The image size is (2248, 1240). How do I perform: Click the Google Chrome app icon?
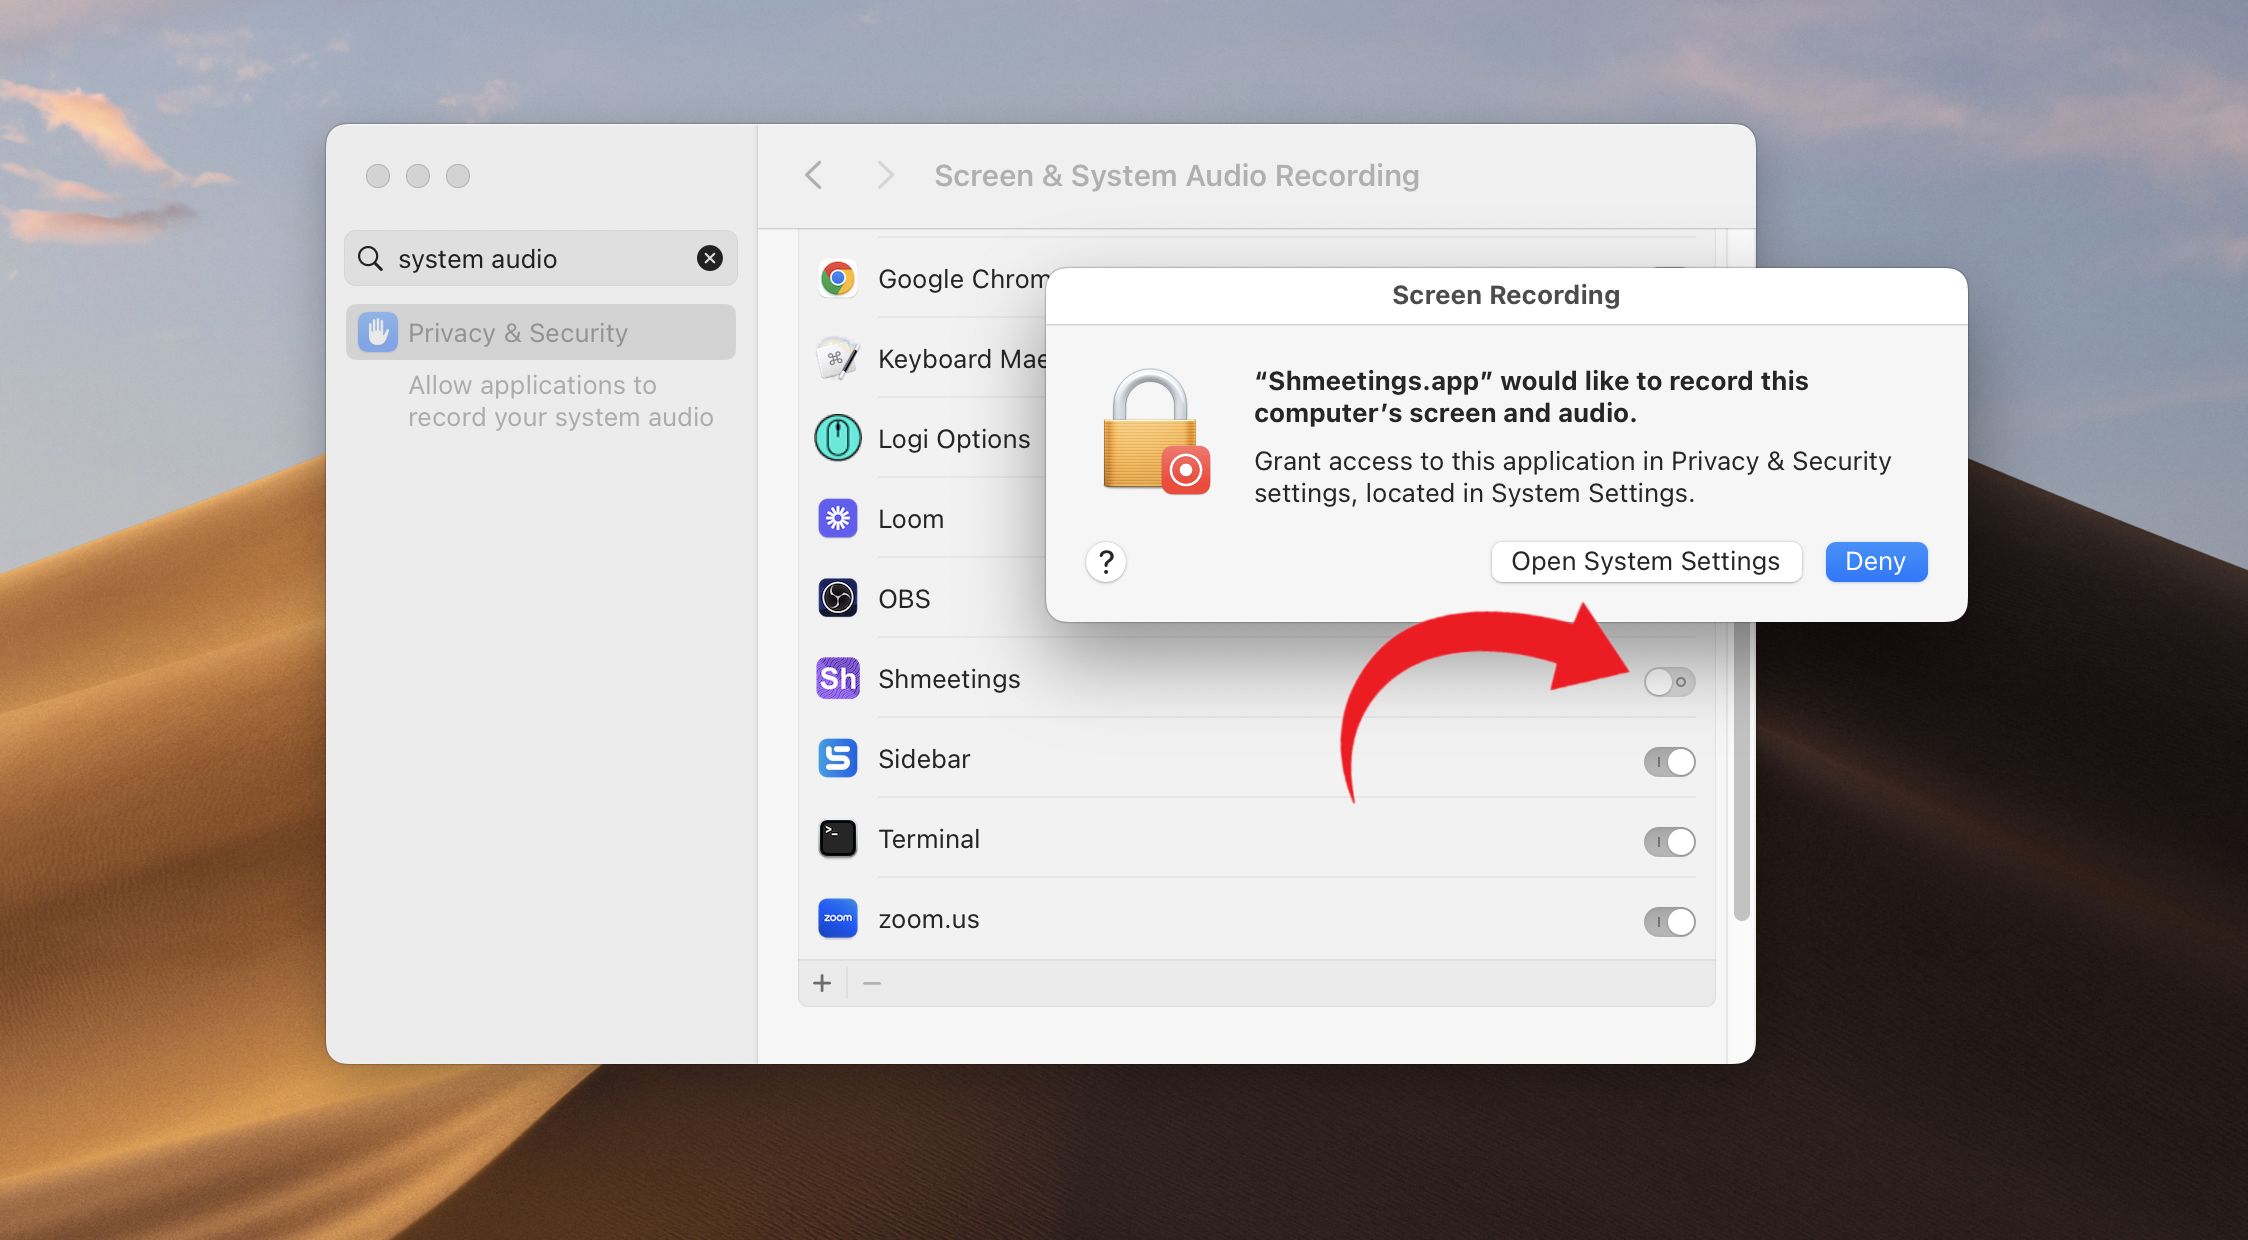click(837, 278)
